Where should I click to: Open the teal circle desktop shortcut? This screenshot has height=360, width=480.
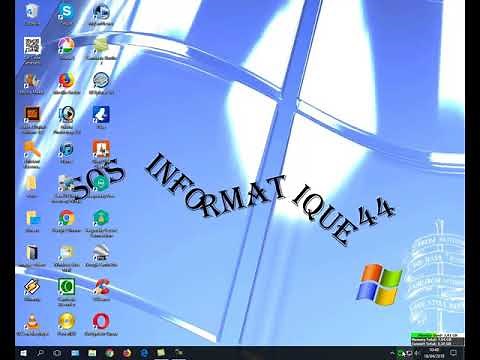tap(101, 183)
